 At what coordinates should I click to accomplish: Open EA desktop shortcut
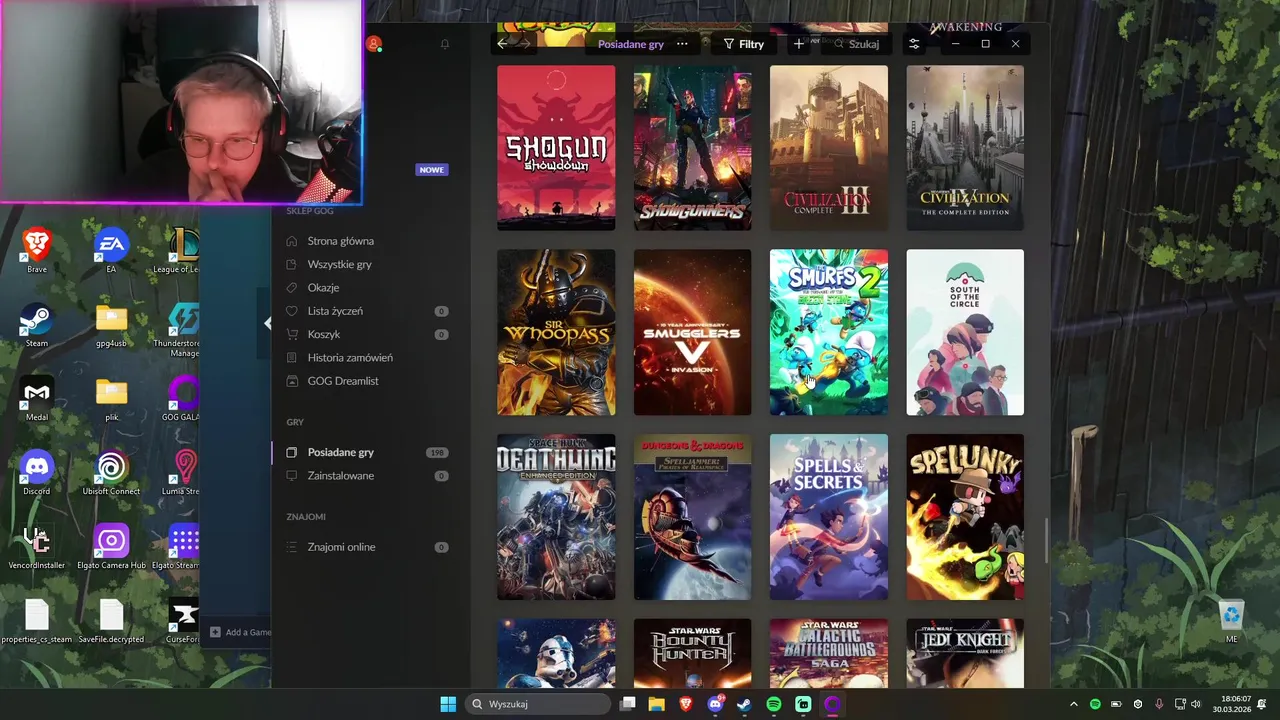tap(111, 251)
